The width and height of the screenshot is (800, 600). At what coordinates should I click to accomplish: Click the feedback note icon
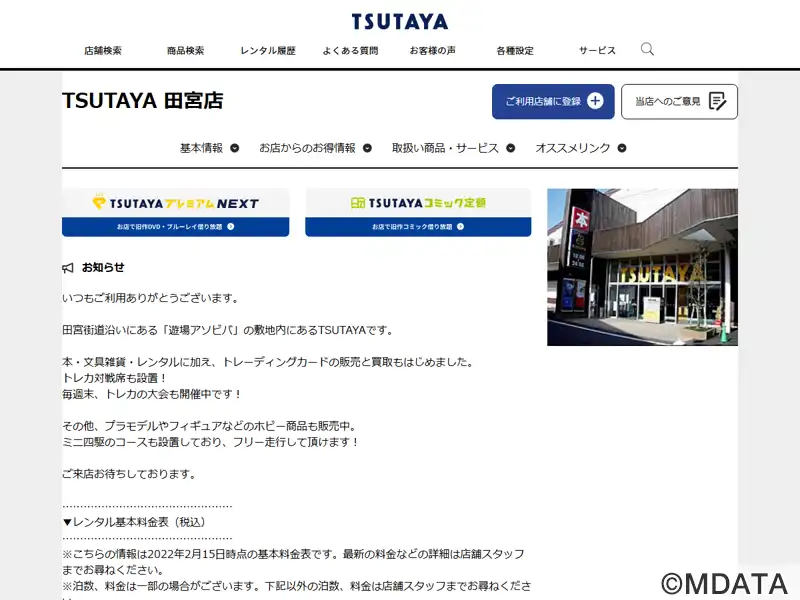click(717, 101)
